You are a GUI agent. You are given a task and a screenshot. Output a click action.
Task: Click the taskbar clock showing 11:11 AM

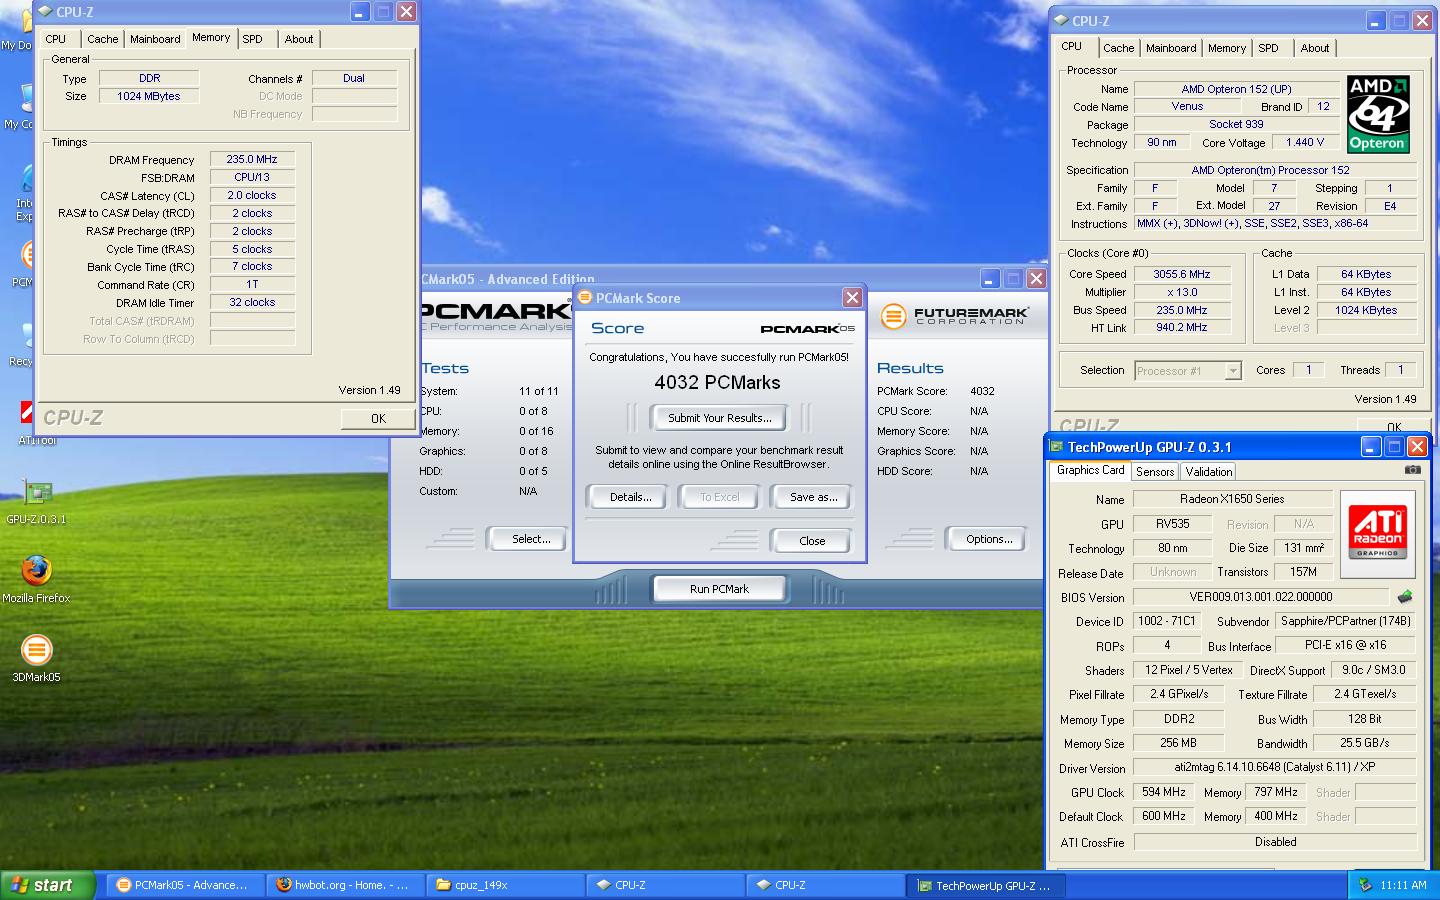point(1403,885)
